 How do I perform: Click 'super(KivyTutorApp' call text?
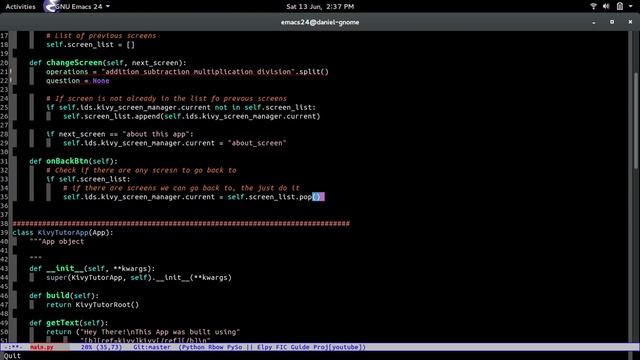pos(84,278)
